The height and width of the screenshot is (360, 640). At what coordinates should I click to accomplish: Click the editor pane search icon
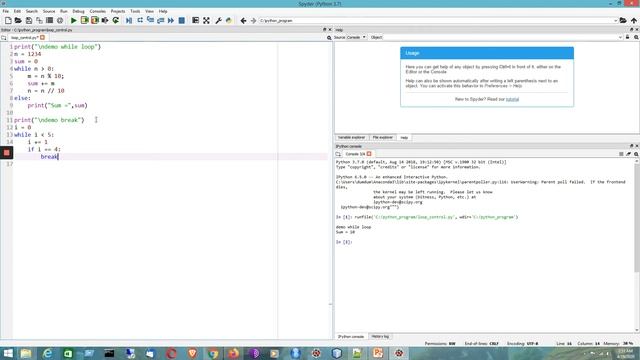(329, 38)
